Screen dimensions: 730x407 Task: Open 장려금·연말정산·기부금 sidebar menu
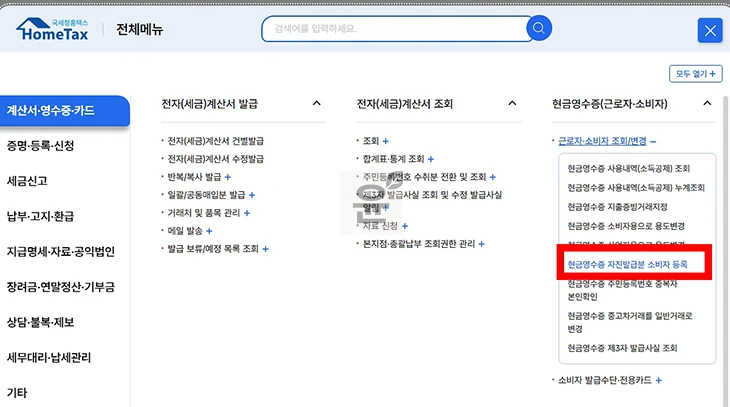[61, 287]
